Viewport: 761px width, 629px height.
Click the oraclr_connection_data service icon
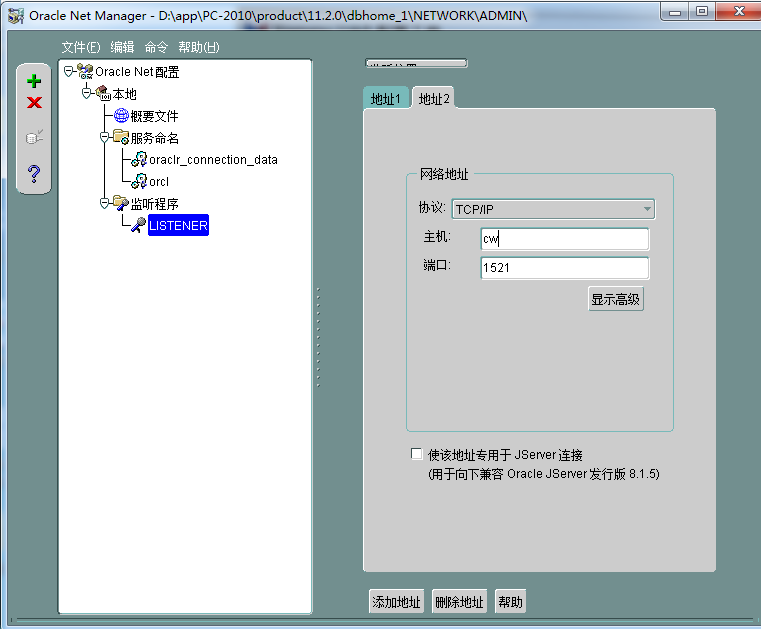point(139,159)
